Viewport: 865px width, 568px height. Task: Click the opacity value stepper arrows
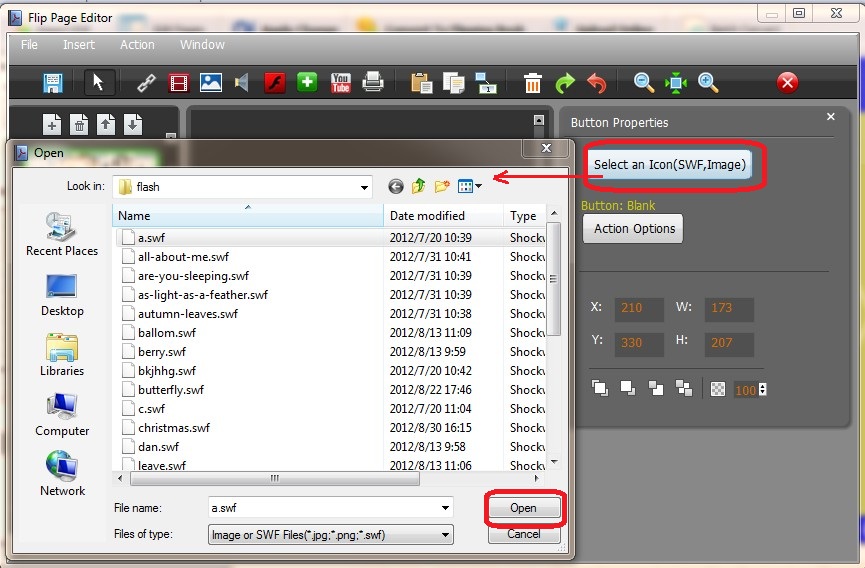[763, 389]
